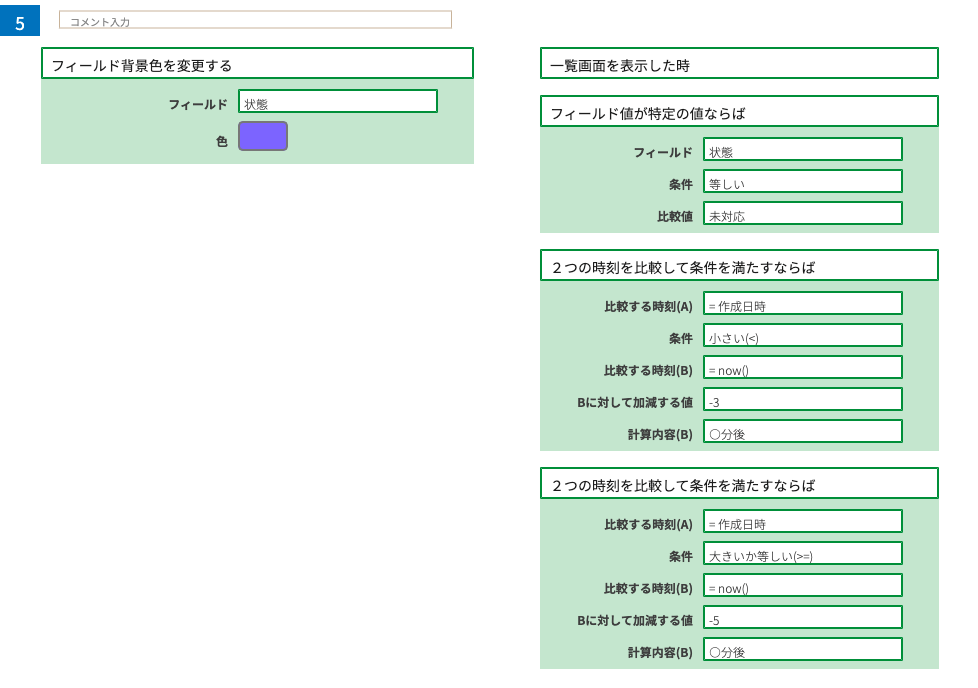
Task: Select the first 2つの時刻を比較して header
Action: tap(739, 266)
